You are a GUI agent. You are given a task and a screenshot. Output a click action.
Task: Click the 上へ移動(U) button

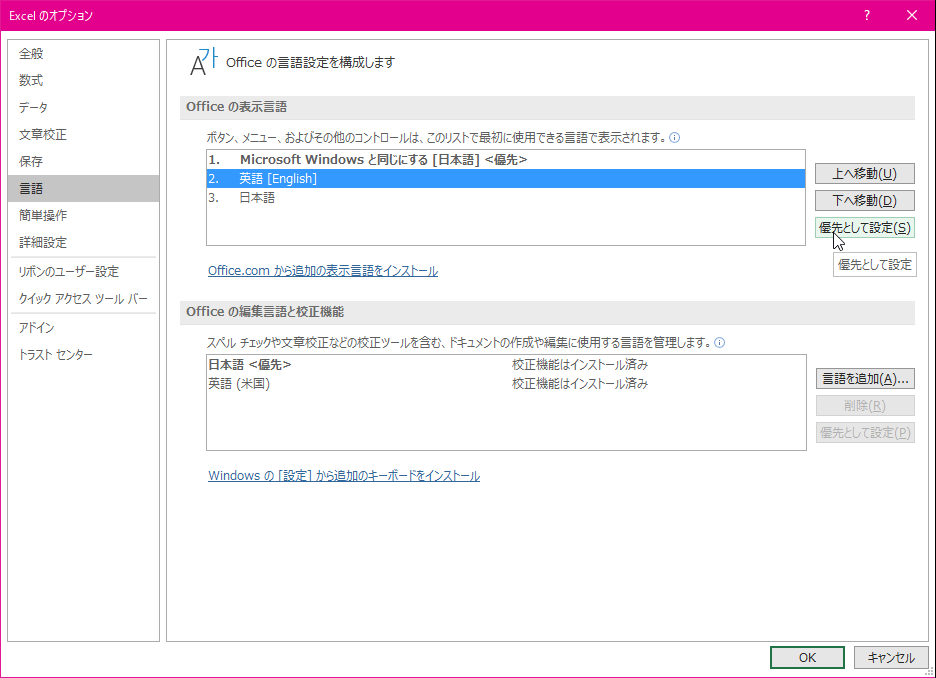point(864,174)
